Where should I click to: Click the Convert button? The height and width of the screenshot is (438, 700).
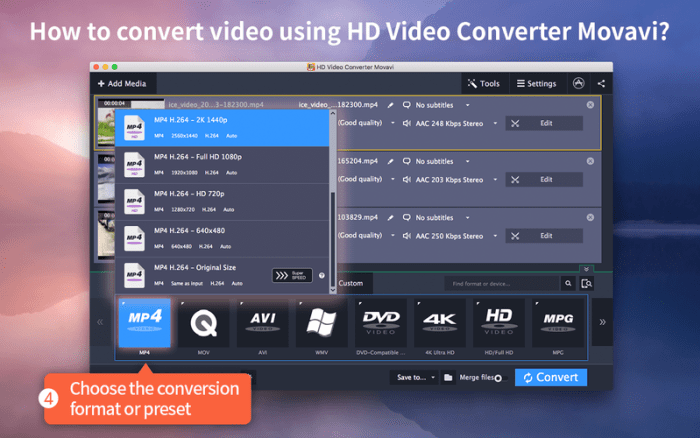pyautogui.click(x=551, y=377)
